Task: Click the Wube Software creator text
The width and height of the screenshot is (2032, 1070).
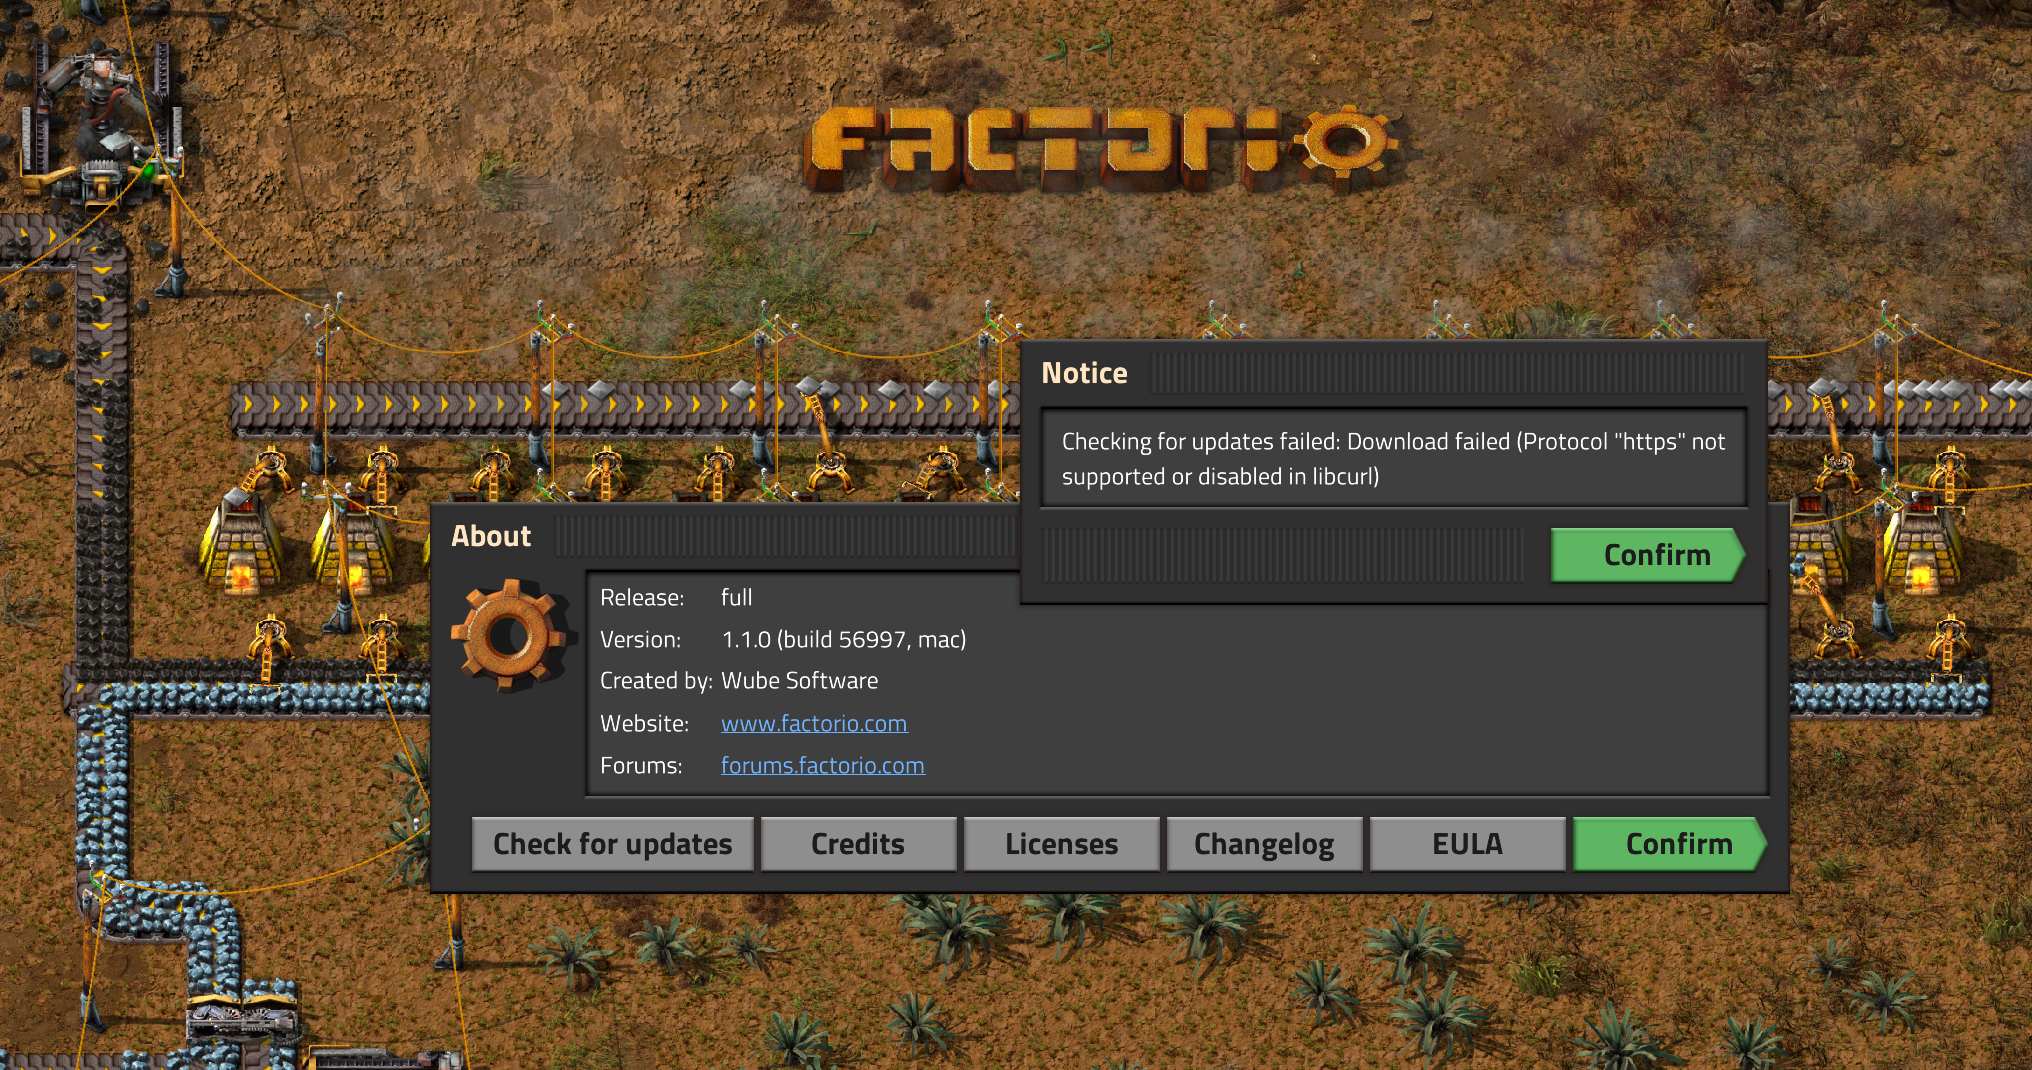Action: click(x=799, y=681)
